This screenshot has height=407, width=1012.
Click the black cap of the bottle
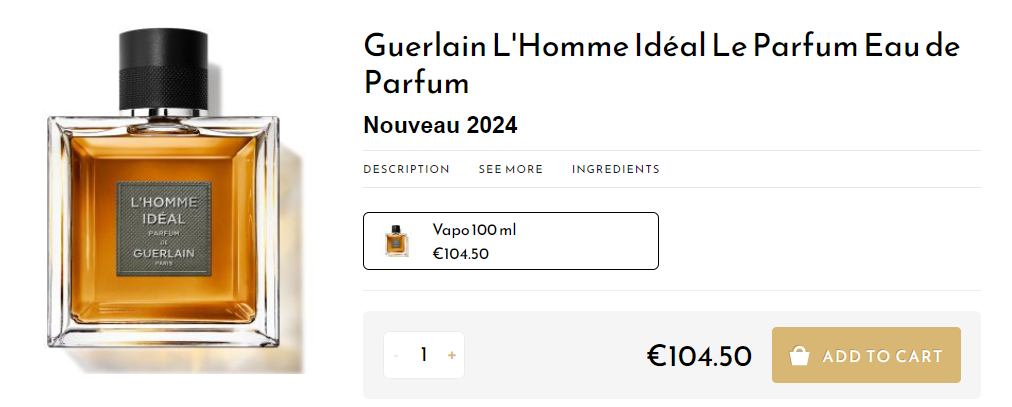(165, 70)
